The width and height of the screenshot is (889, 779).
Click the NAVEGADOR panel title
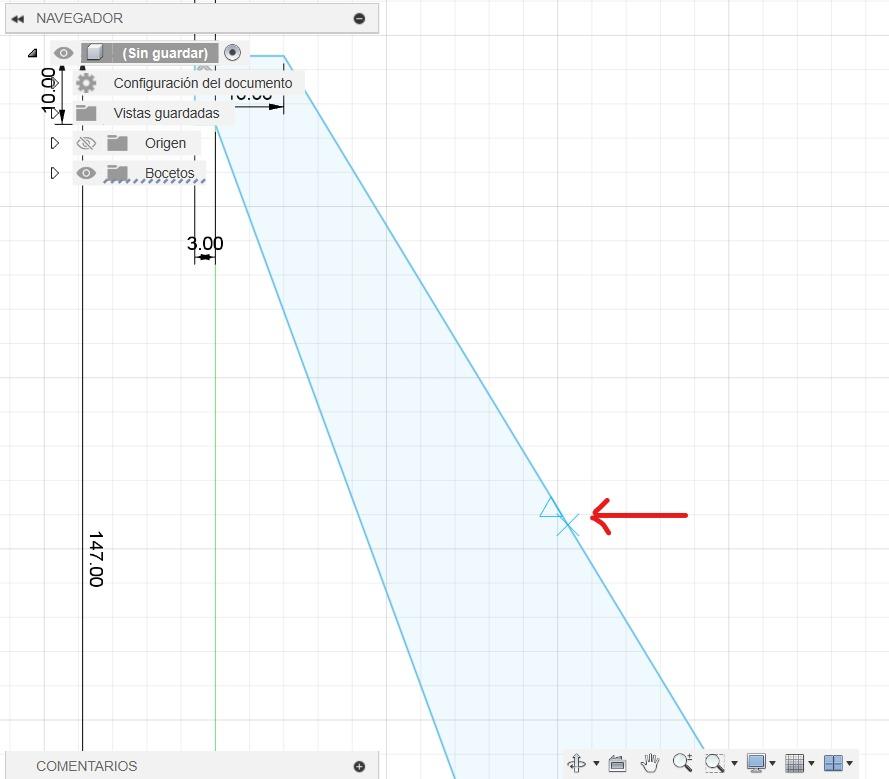pyautogui.click(x=79, y=18)
